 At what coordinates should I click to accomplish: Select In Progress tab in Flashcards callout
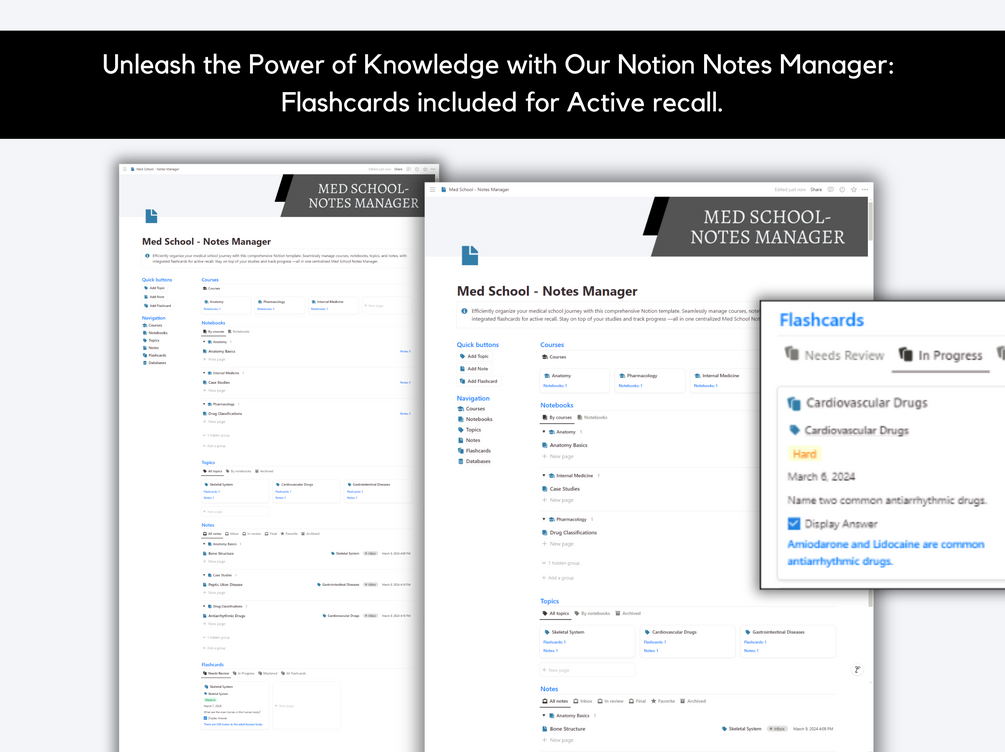pos(941,355)
